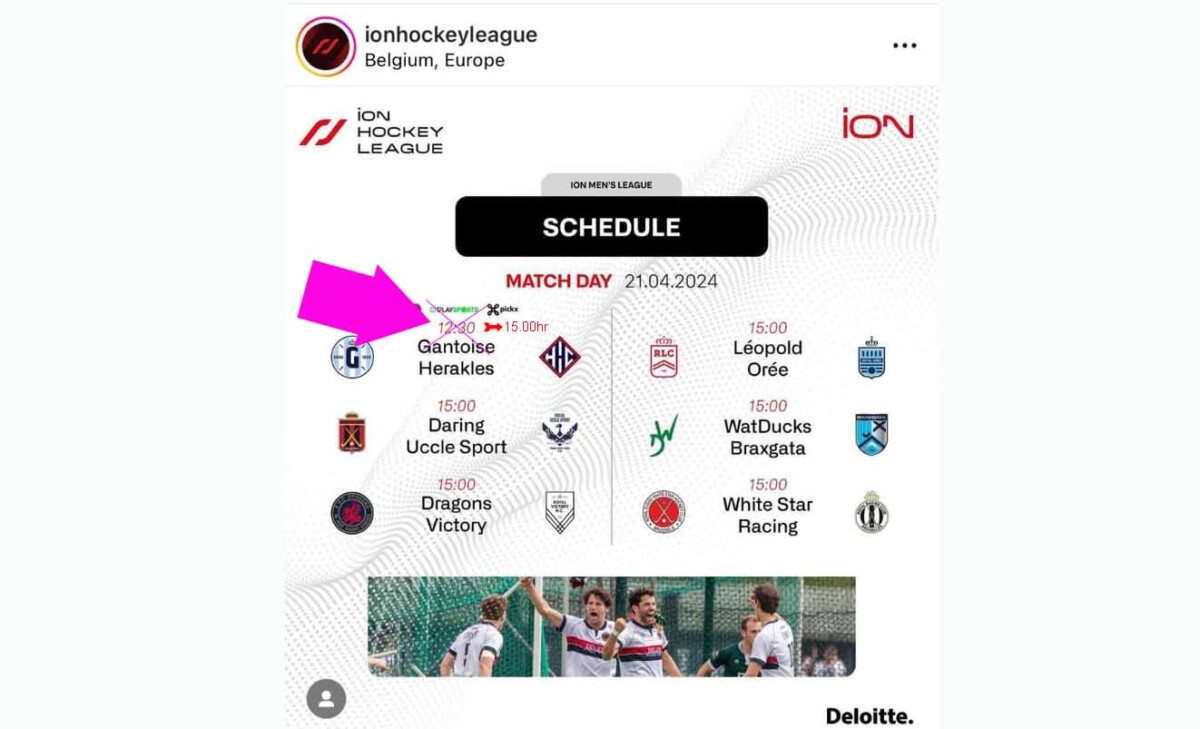
Task: Click the Racing club crest
Action: point(872,512)
